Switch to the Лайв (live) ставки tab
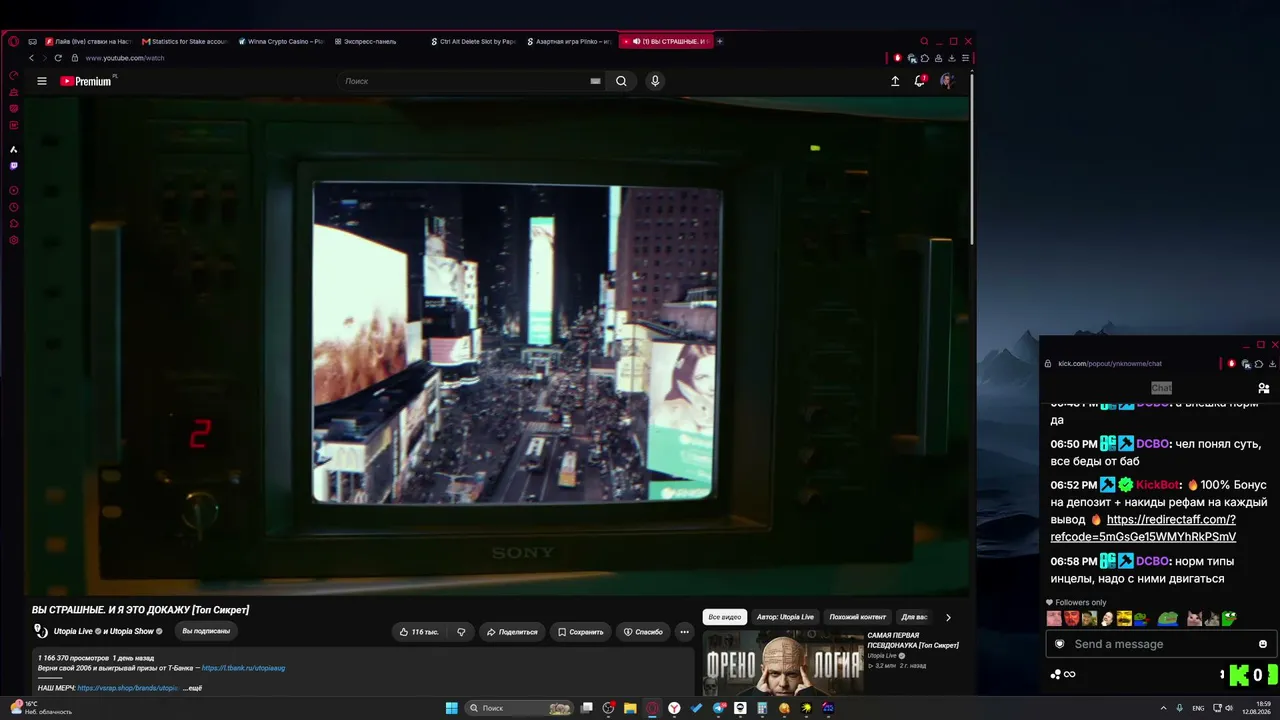This screenshot has width=1280, height=720. point(88,42)
